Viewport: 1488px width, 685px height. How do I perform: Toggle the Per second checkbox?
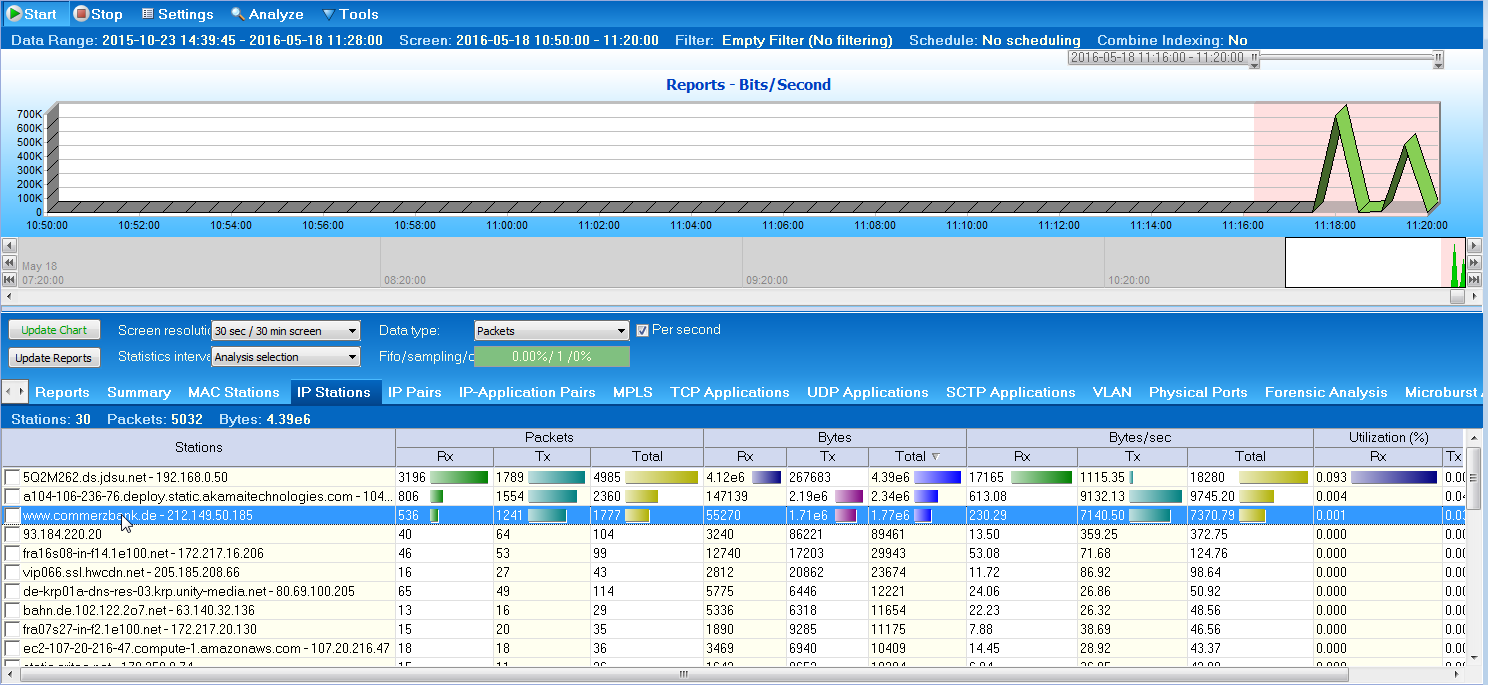(643, 330)
